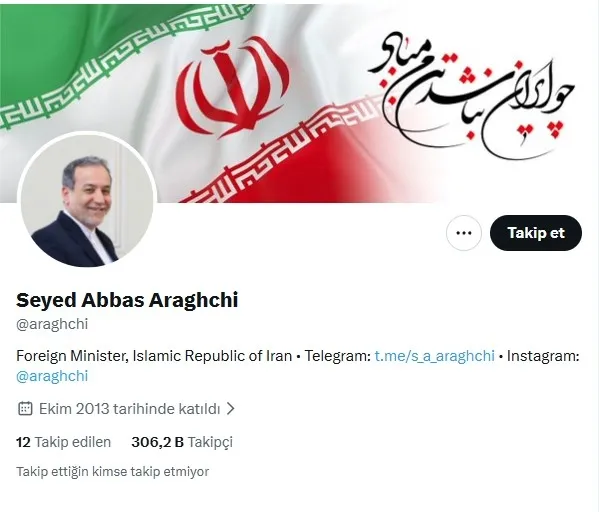Image resolution: width=599 pixels, height=512 pixels.
Task: Click the t.me/s_a_araghchi Telegram link
Action: [x=434, y=356]
